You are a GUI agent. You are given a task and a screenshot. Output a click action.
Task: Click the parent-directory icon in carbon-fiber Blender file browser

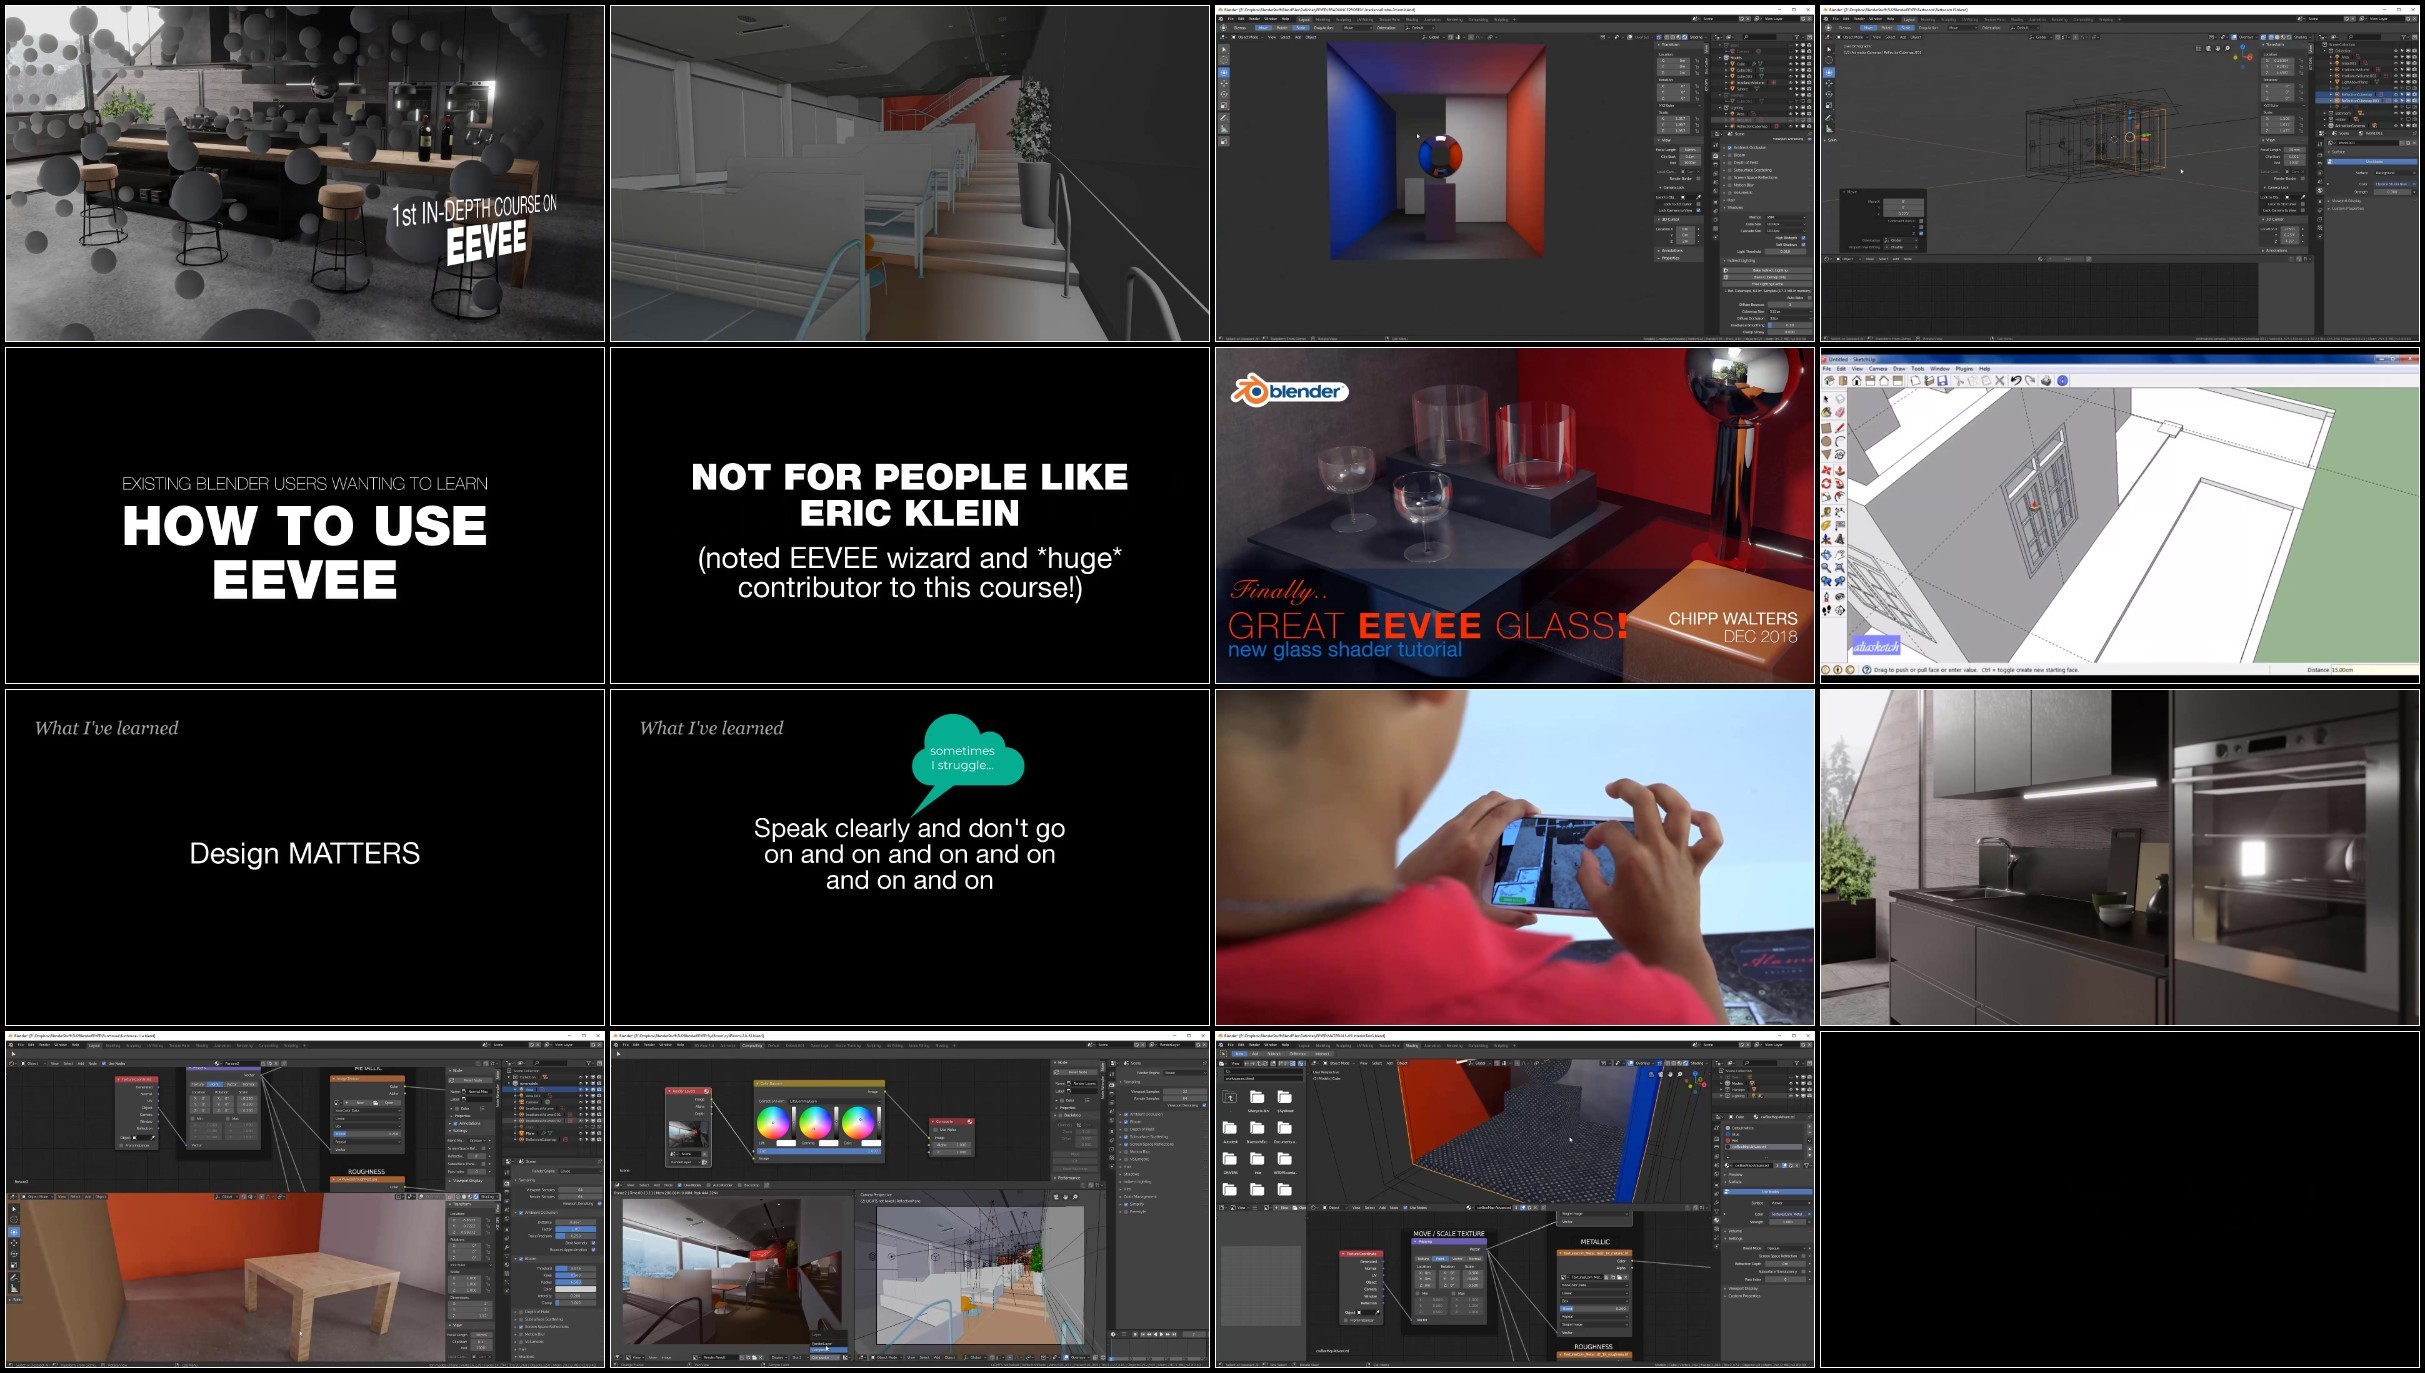tap(1230, 1097)
